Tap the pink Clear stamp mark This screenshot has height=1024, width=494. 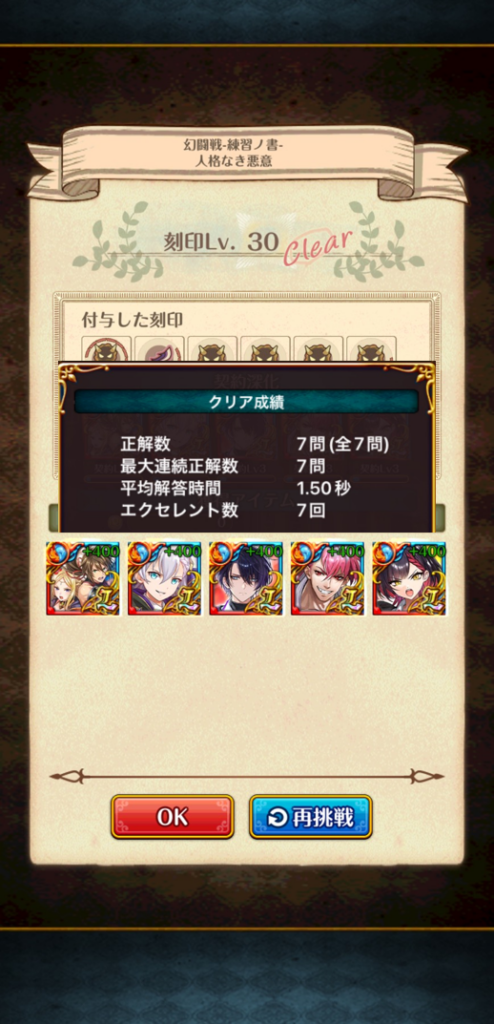click(x=318, y=248)
